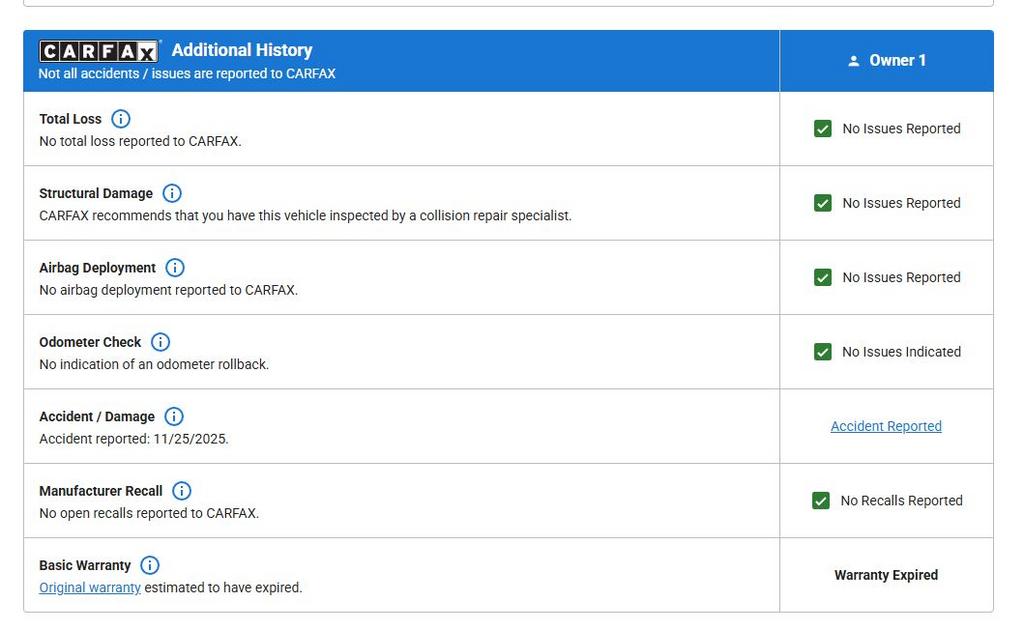Open the Manufacturer Recall info icon
1024x630 pixels.
[182, 491]
